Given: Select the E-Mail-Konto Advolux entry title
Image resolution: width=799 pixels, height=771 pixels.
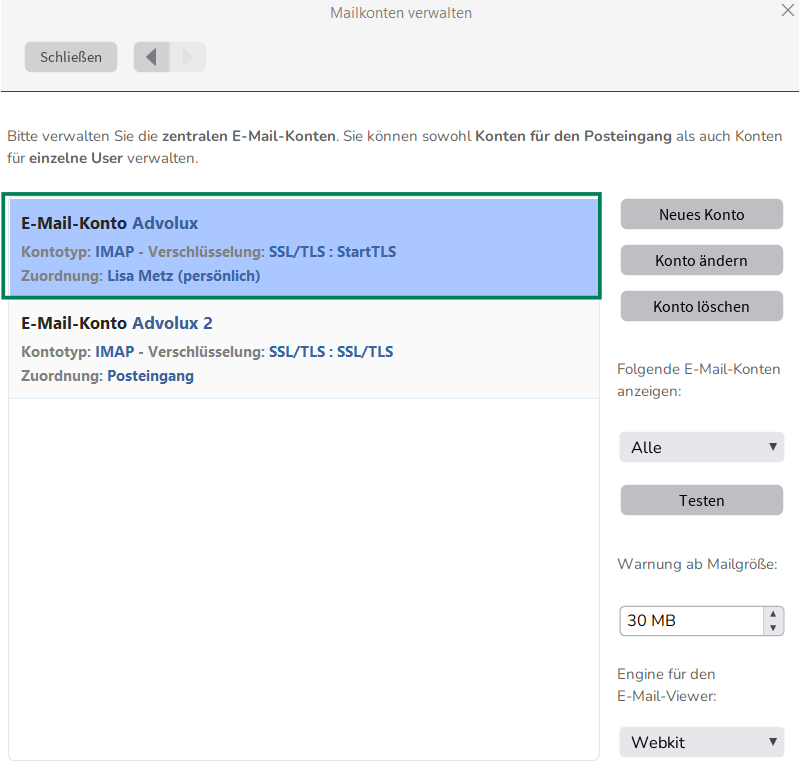Looking at the screenshot, I should click(x=110, y=223).
